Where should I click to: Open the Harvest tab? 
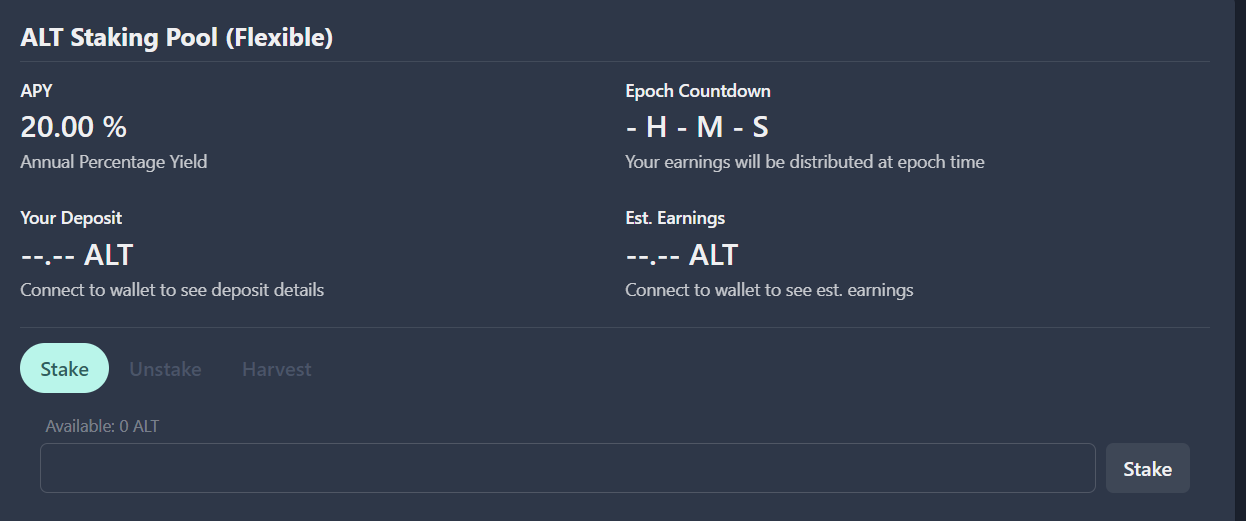click(x=276, y=369)
